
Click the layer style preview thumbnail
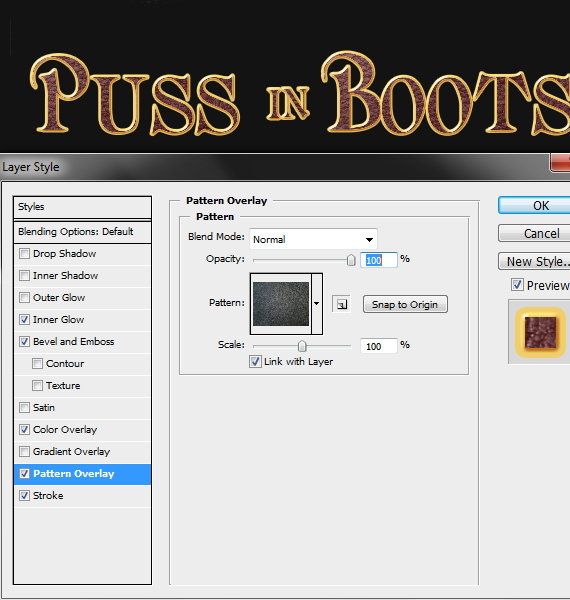[x=540, y=333]
